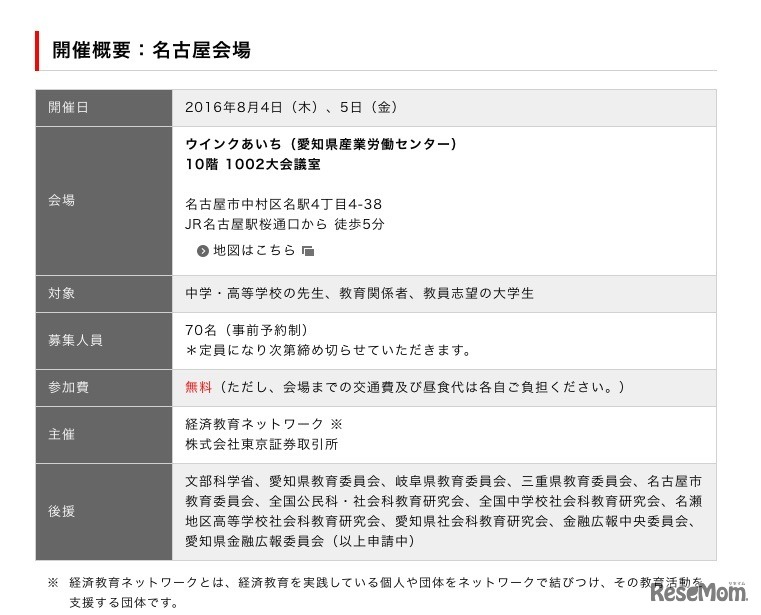761x615 pixels.
Task: Click the footnote line 支援する団体です。
Action: coord(124,603)
